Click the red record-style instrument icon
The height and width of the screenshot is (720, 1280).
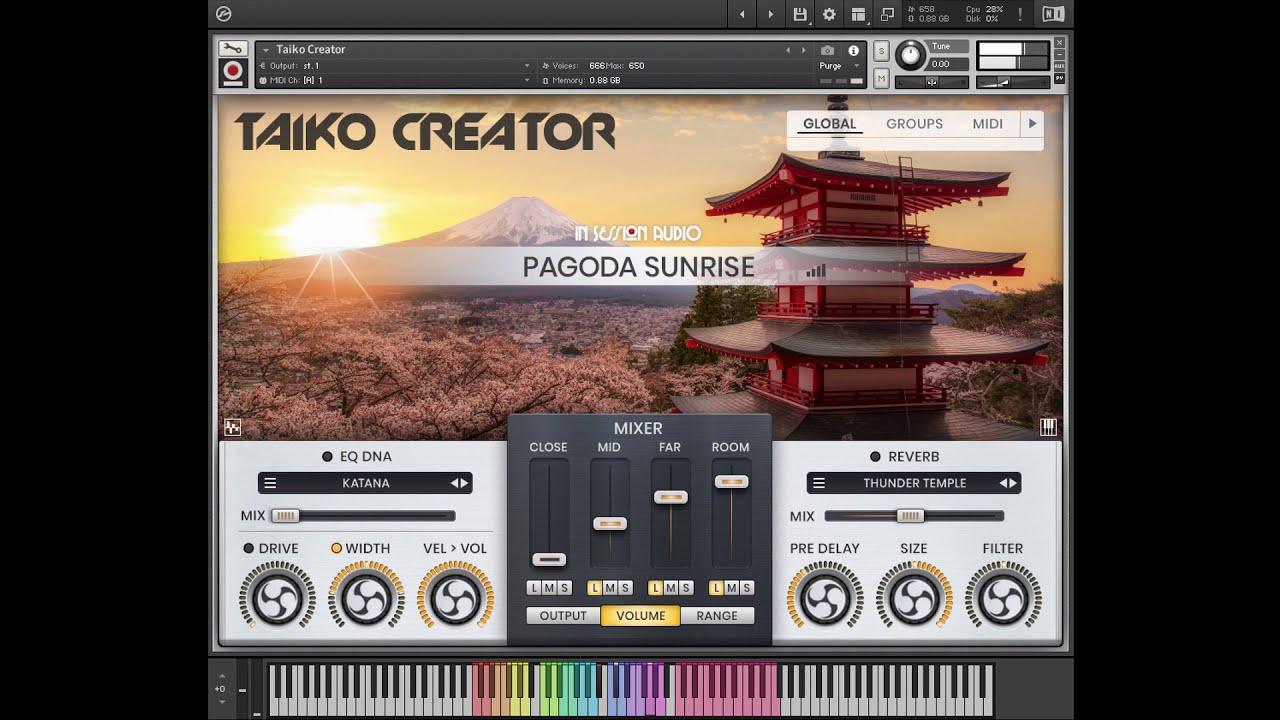click(x=232, y=73)
